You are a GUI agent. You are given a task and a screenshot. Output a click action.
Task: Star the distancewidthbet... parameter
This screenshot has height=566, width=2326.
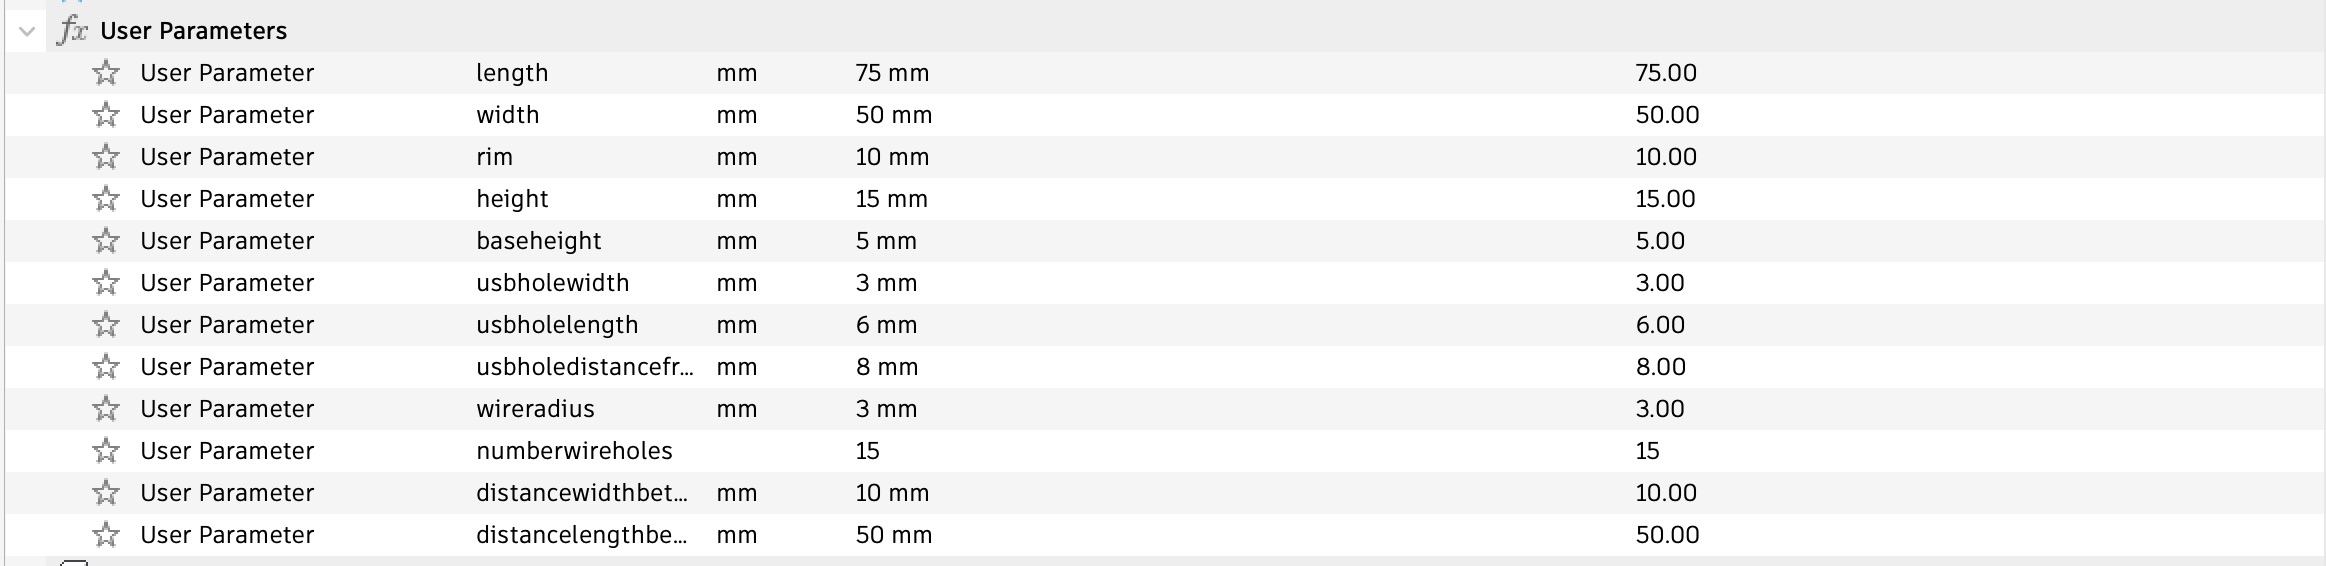coord(106,493)
